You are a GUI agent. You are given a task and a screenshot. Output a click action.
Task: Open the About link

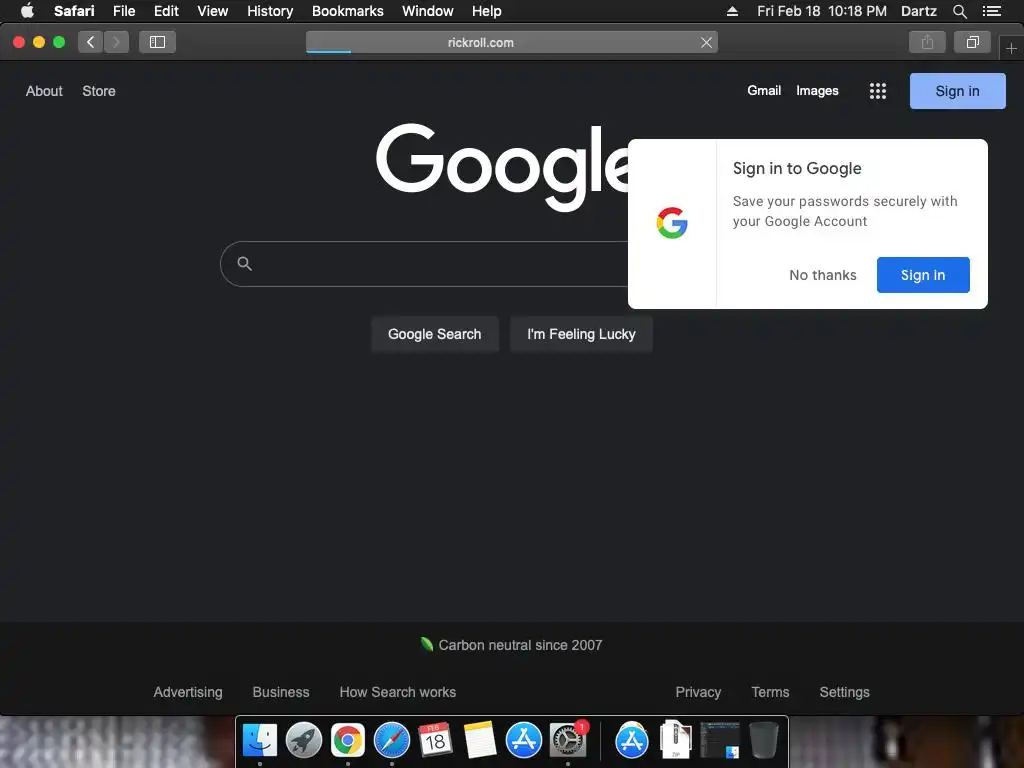[44, 91]
